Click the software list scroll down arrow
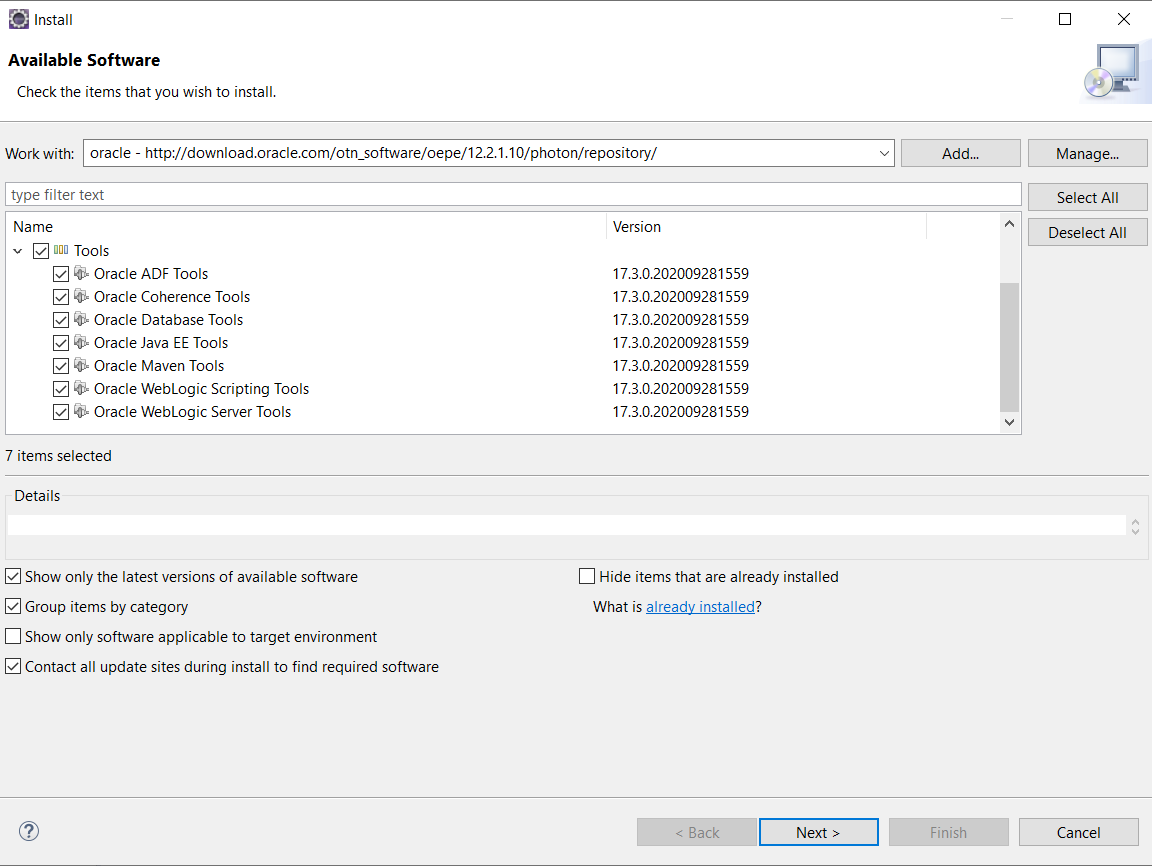This screenshot has width=1152, height=866. pyautogui.click(x=1009, y=422)
